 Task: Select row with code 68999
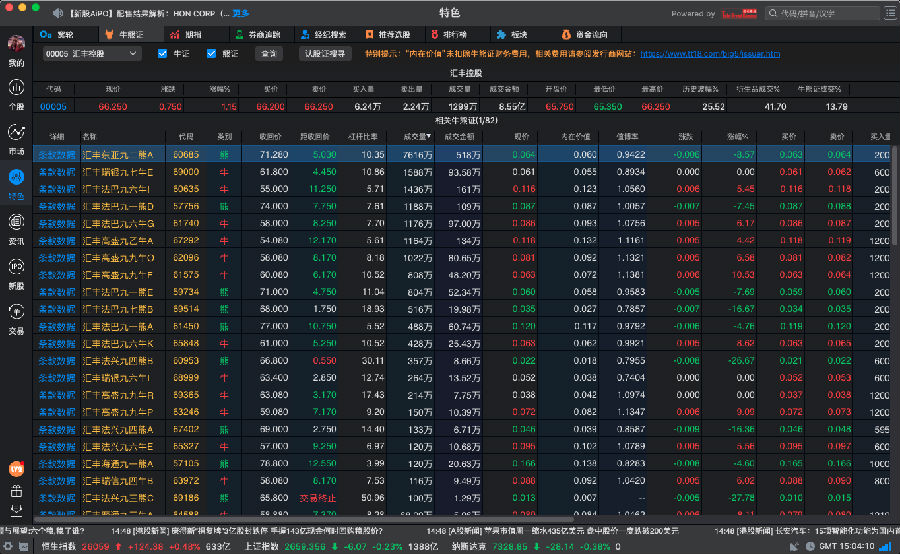[463, 378]
